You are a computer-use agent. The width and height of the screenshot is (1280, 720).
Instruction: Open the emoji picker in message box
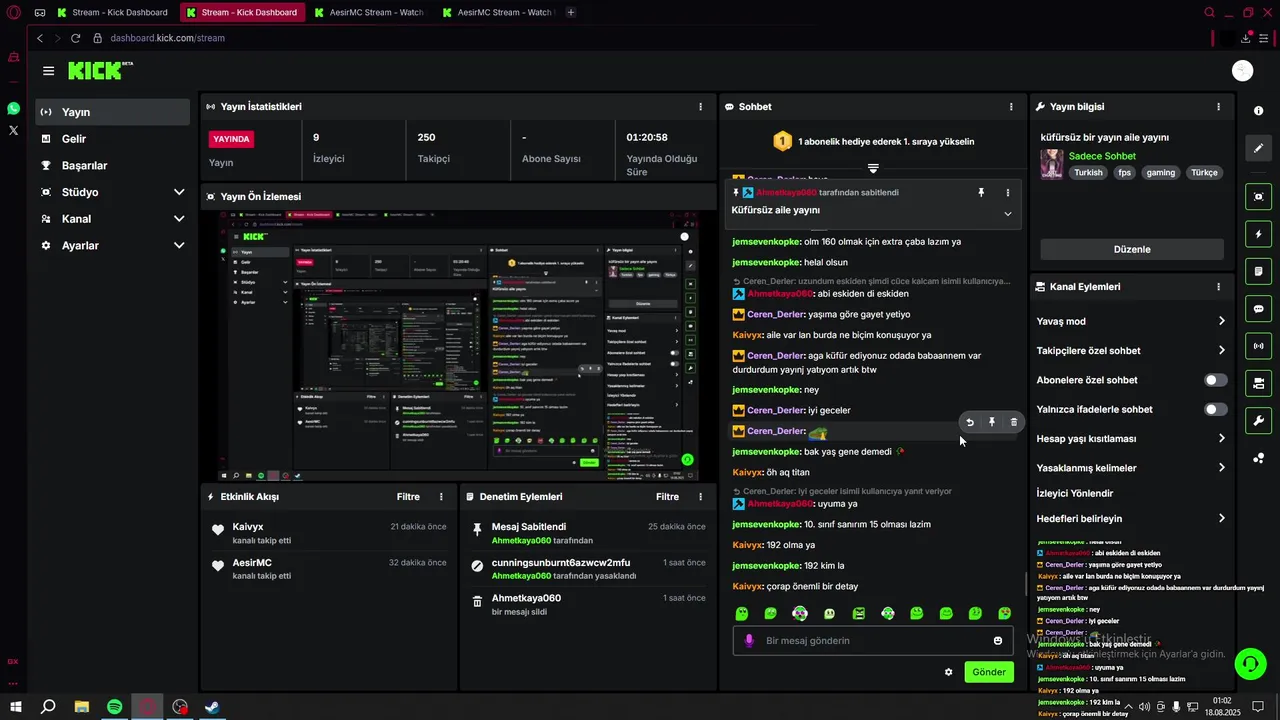point(998,641)
